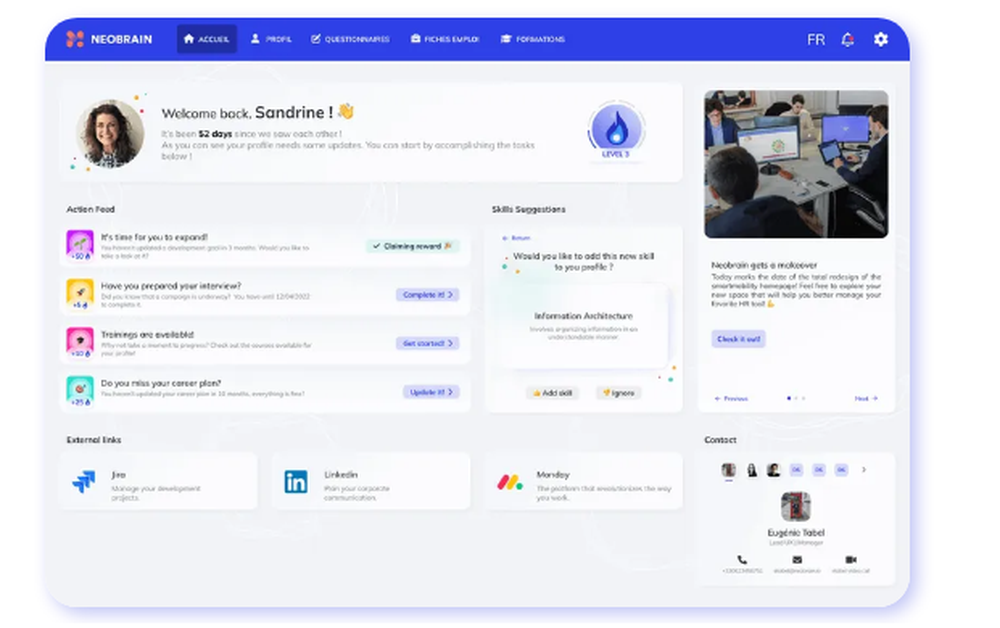Screen dimensions: 1000x628
Task: Click the "Neobrain gets a makeover" headline
Action: click(x=764, y=265)
